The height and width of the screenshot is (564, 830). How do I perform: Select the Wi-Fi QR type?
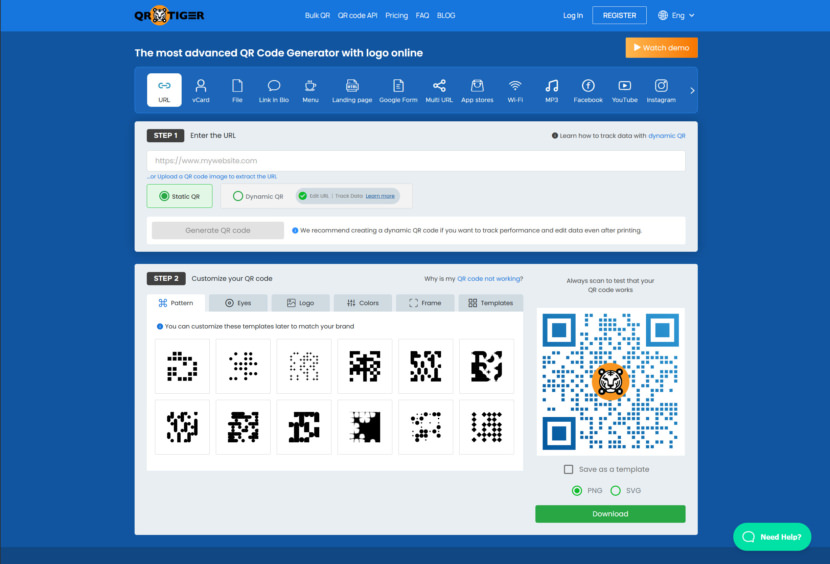point(515,91)
